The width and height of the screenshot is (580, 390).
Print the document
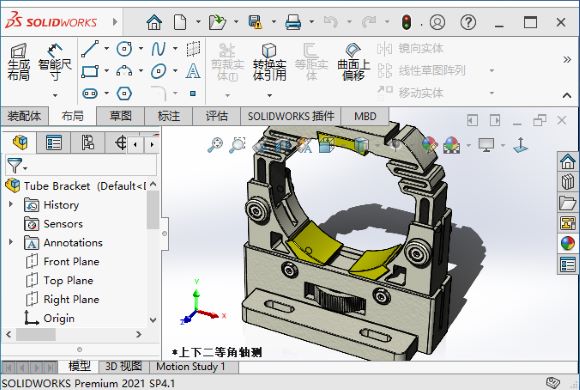click(x=293, y=22)
